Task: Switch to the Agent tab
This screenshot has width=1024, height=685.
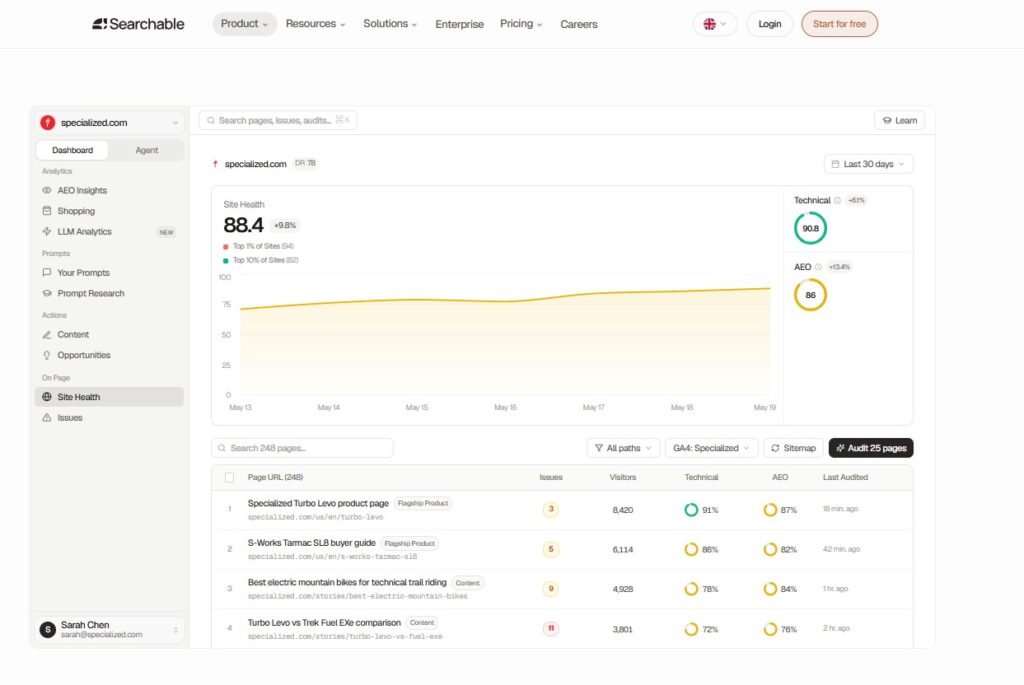Action: click(146, 150)
